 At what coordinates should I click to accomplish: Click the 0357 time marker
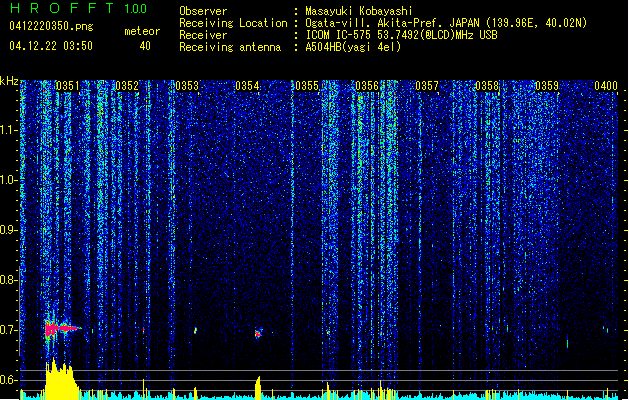[427, 86]
